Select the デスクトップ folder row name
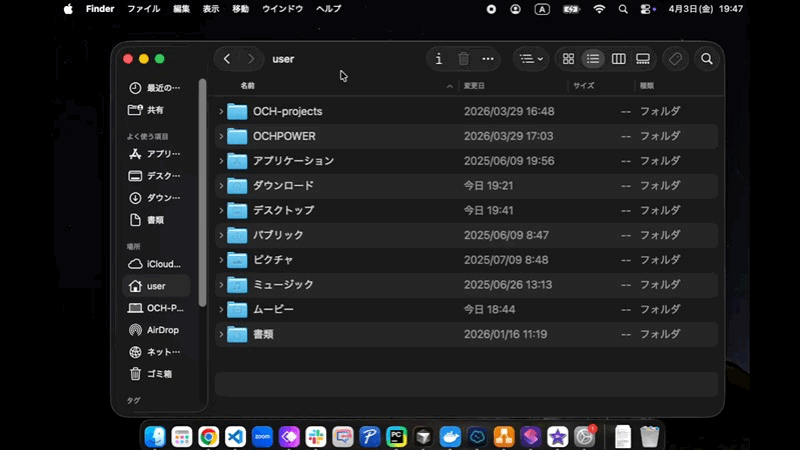 pos(284,210)
